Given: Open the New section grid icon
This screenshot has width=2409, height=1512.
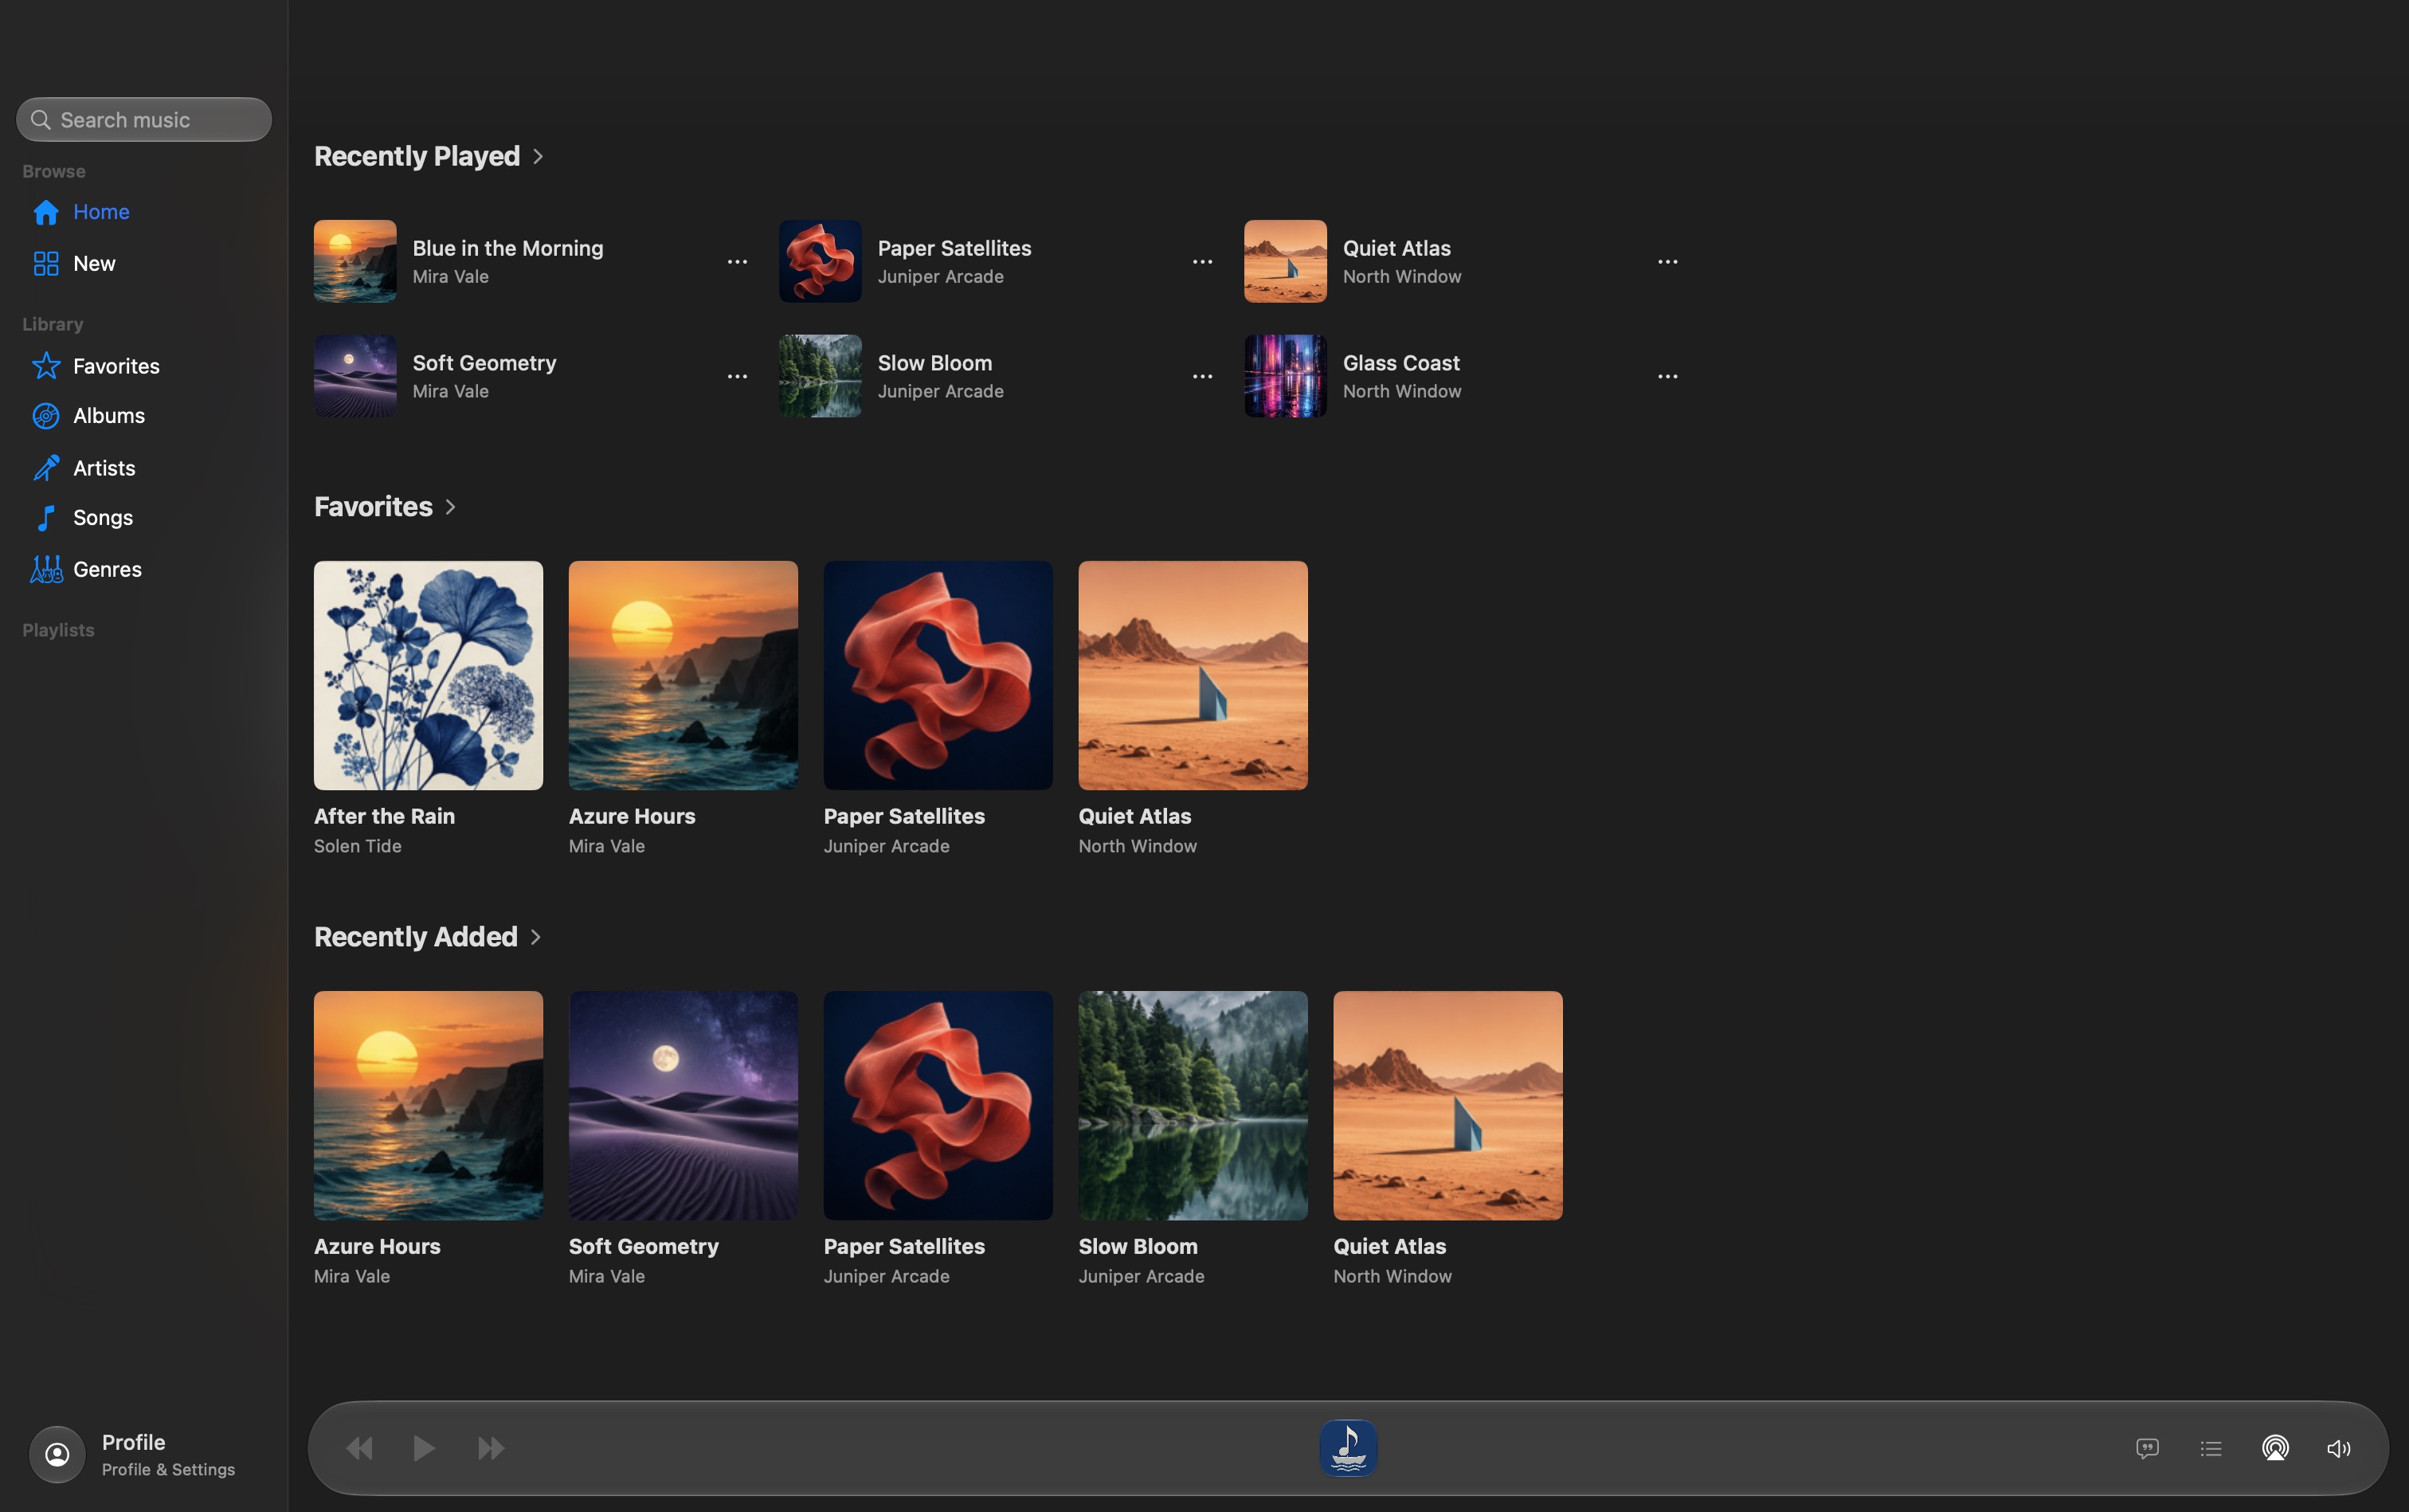Looking at the screenshot, I should coord(46,264).
